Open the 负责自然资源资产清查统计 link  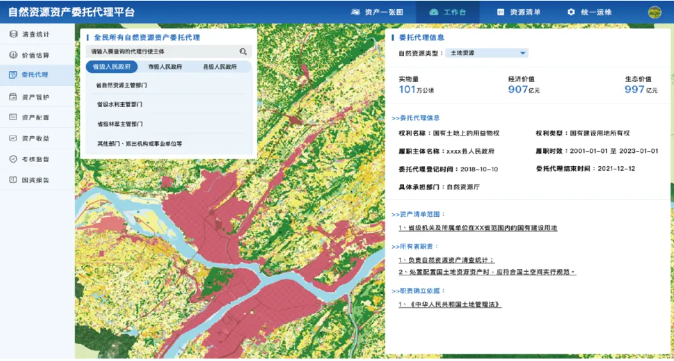447,260
